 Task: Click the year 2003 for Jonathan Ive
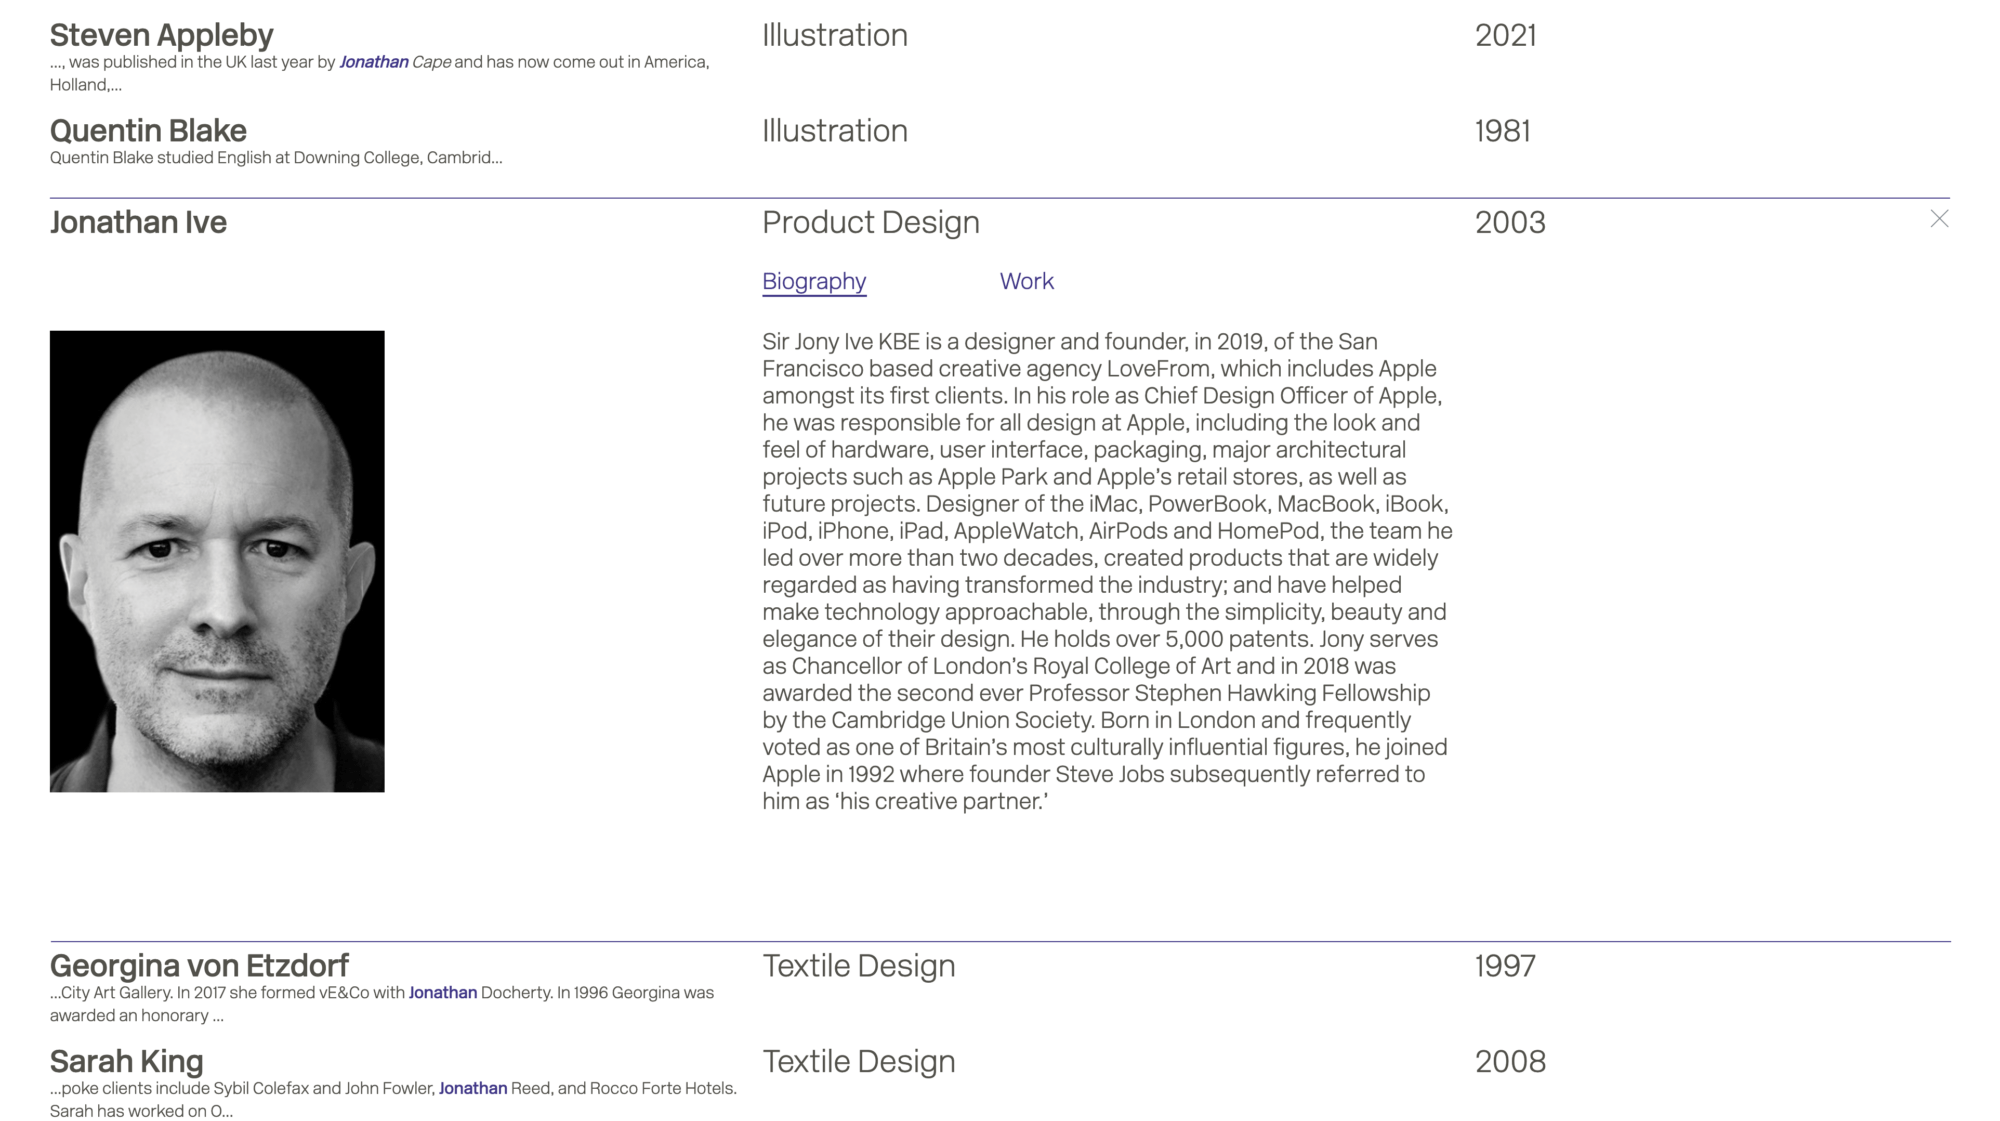point(1510,222)
